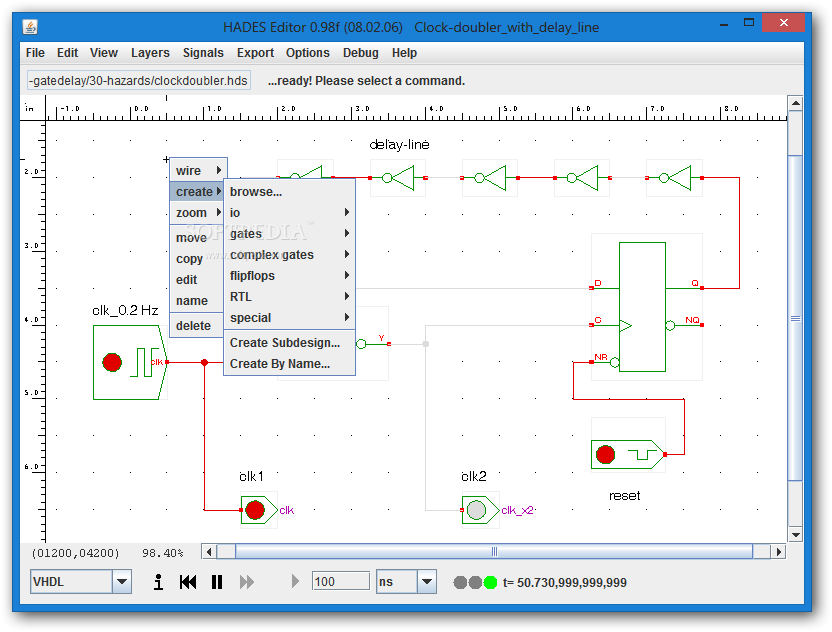Screen dimensions: 832x632
Task: Expand the io submenu
Action: point(289,213)
